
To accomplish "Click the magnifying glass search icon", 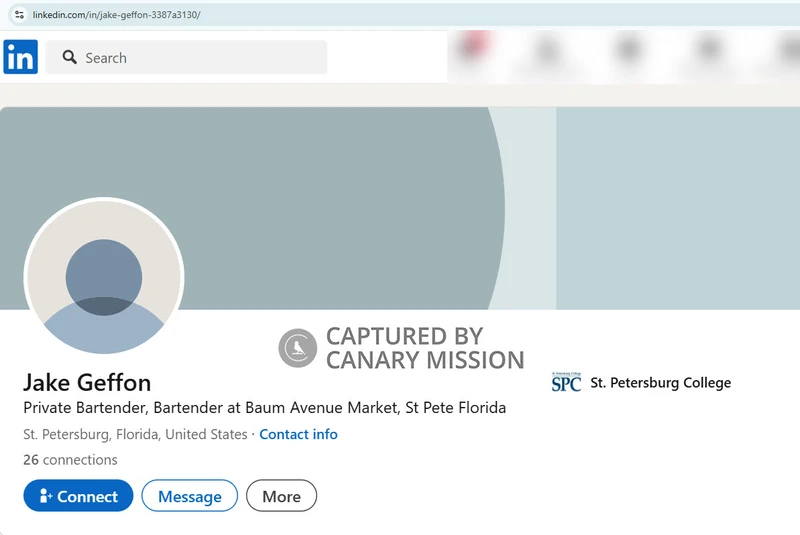I will click(x=70, y=58).
